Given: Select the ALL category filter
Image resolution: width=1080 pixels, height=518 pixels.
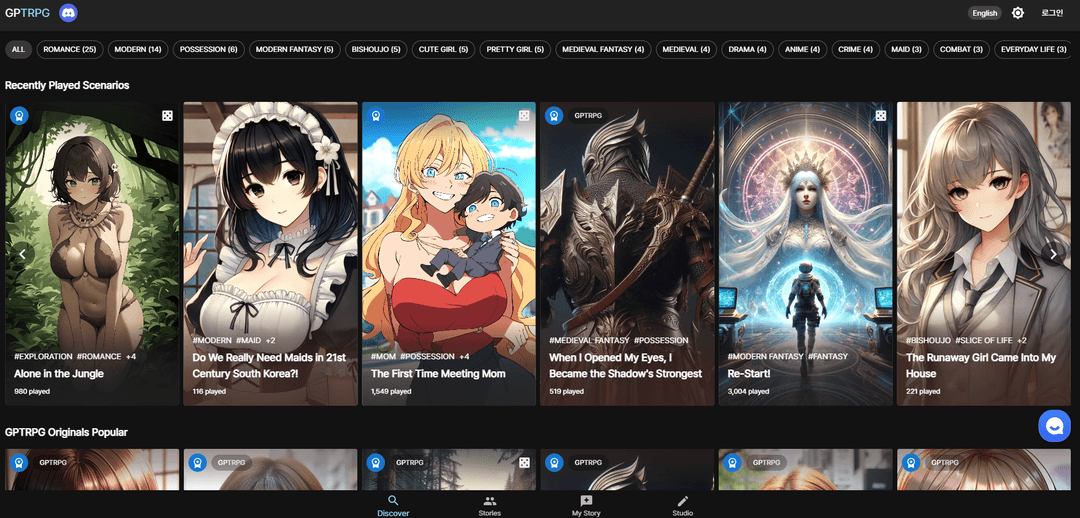Looking at the screenshot, I should coord(19,50).
